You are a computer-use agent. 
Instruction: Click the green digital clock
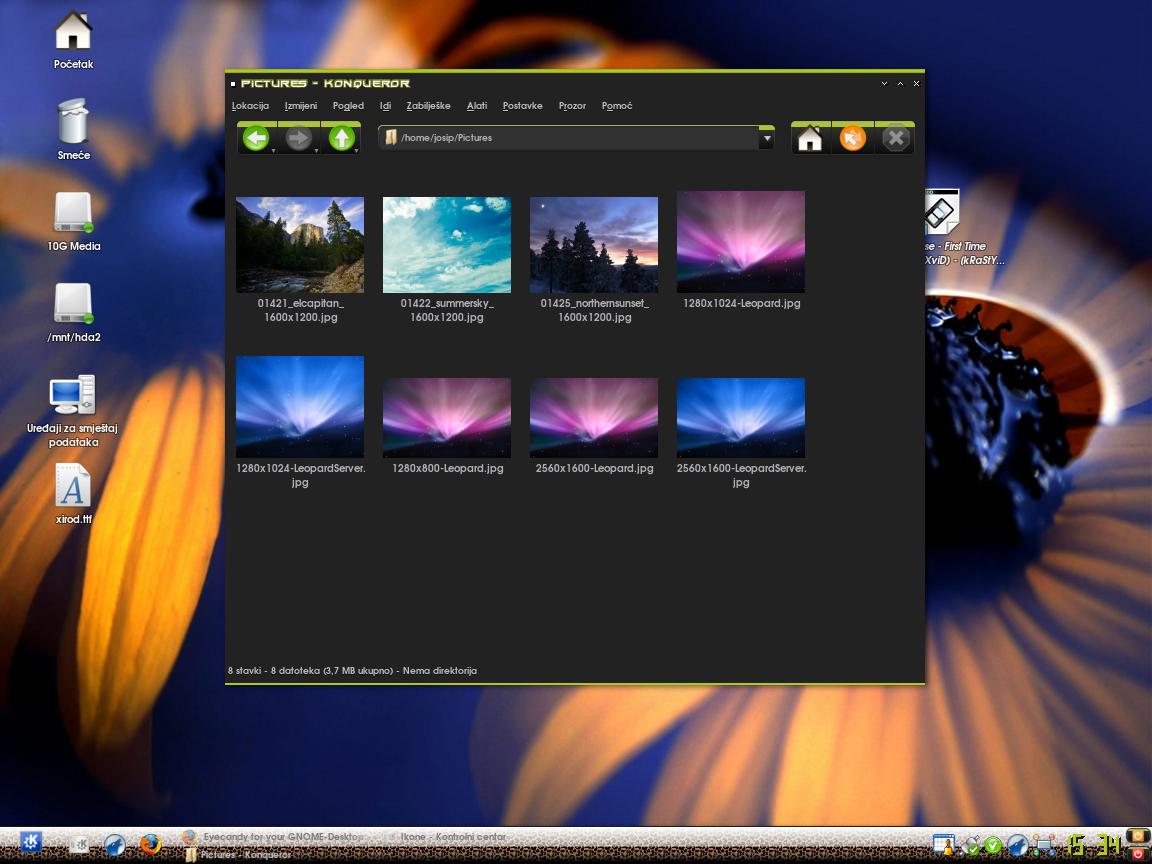(1095, 845)
